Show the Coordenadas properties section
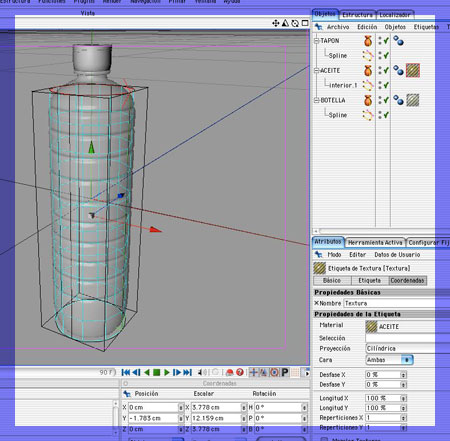The height and width of the screenshot is (441, 450). [407, 281]
